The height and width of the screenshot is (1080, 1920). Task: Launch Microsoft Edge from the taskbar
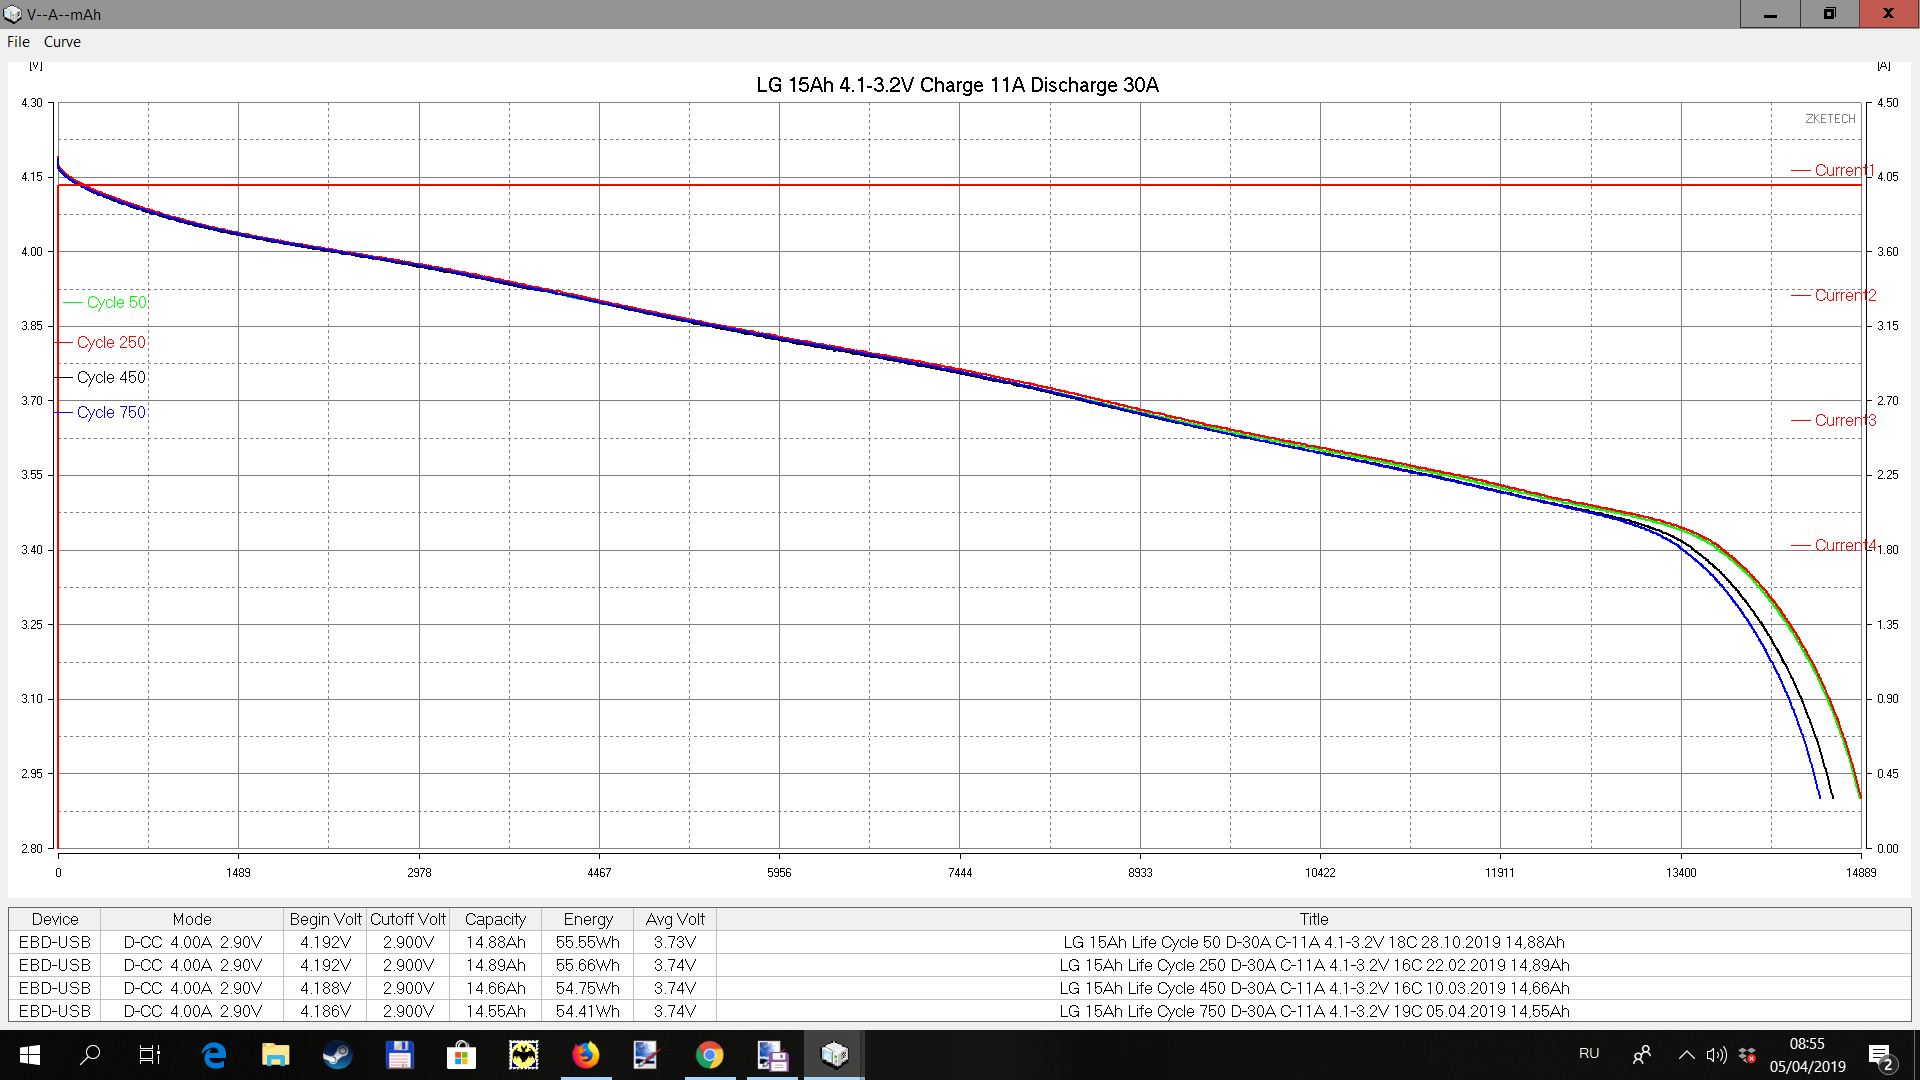[214, 1055]
